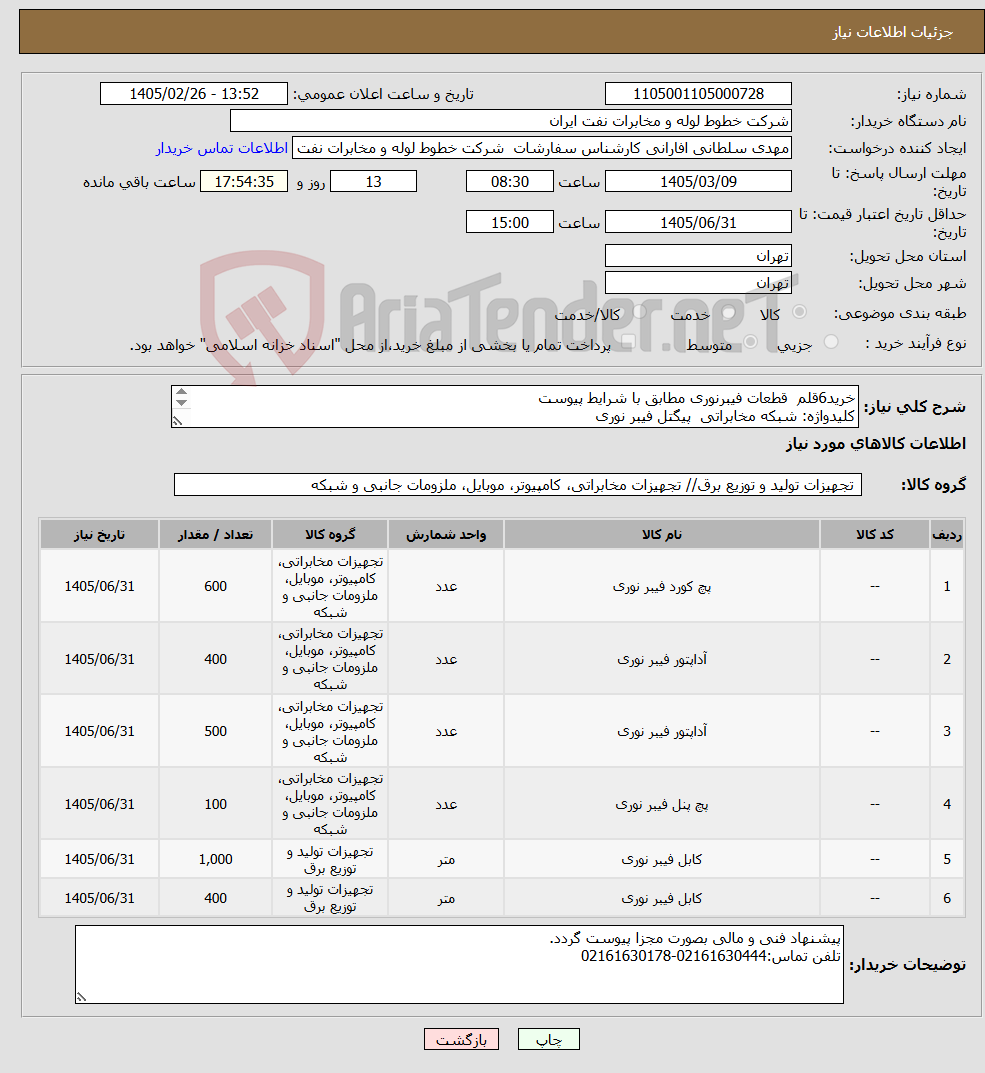Click the شرح کلی نیاز text area
The image size is (985, 1073).
tap(514, 406)
